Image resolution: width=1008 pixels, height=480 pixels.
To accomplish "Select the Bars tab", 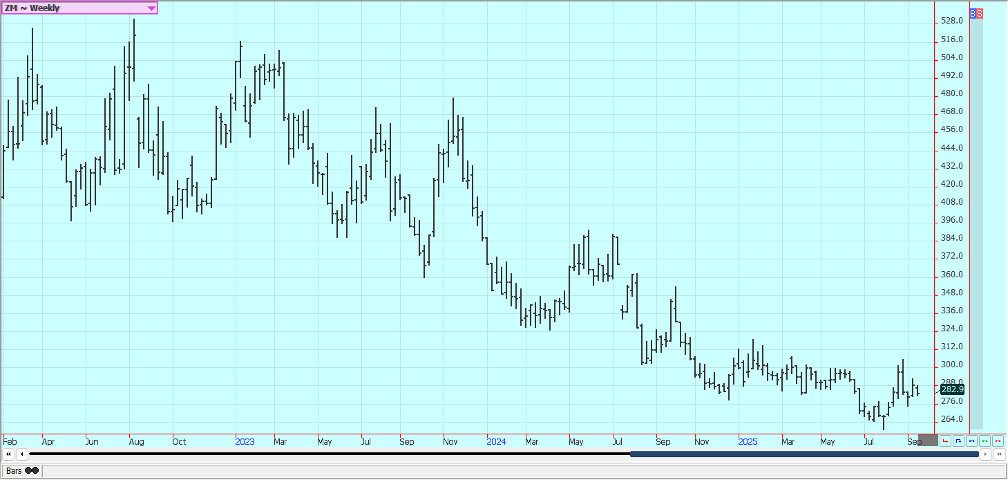I will pyautogui.click(x=22, y=470).
